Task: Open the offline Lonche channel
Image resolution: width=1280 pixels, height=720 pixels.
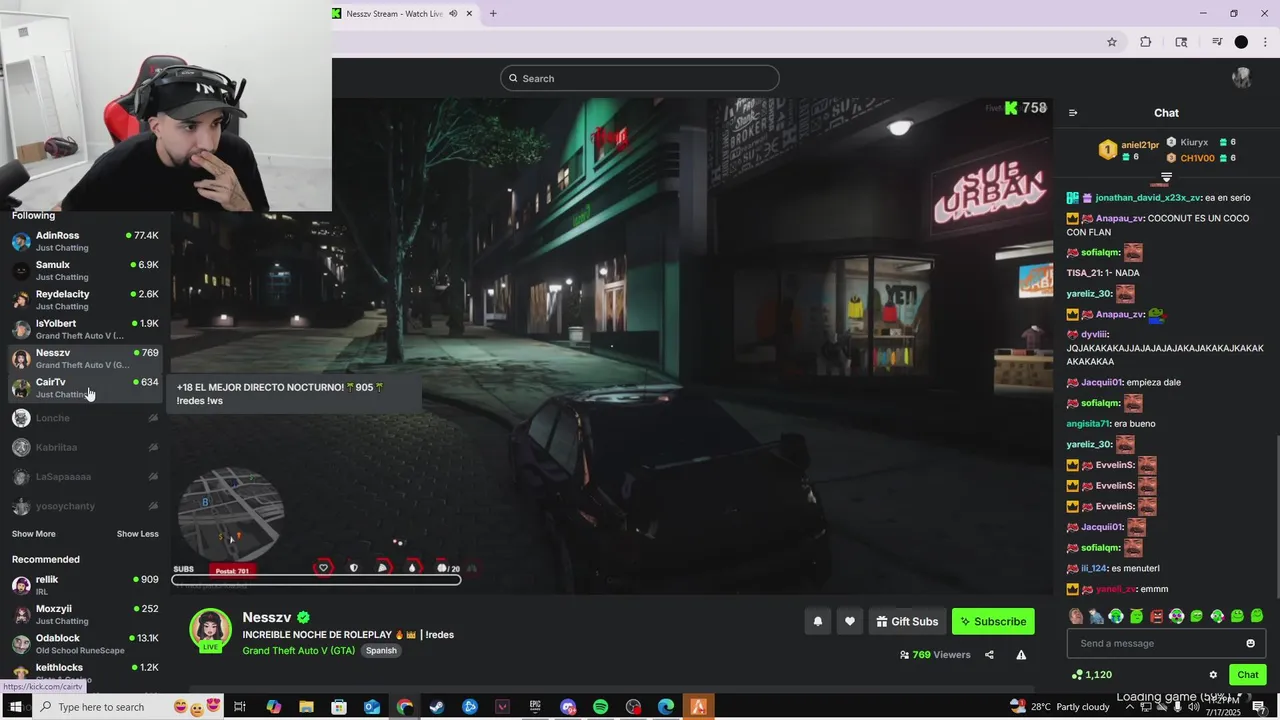Action: pos(85,418)
